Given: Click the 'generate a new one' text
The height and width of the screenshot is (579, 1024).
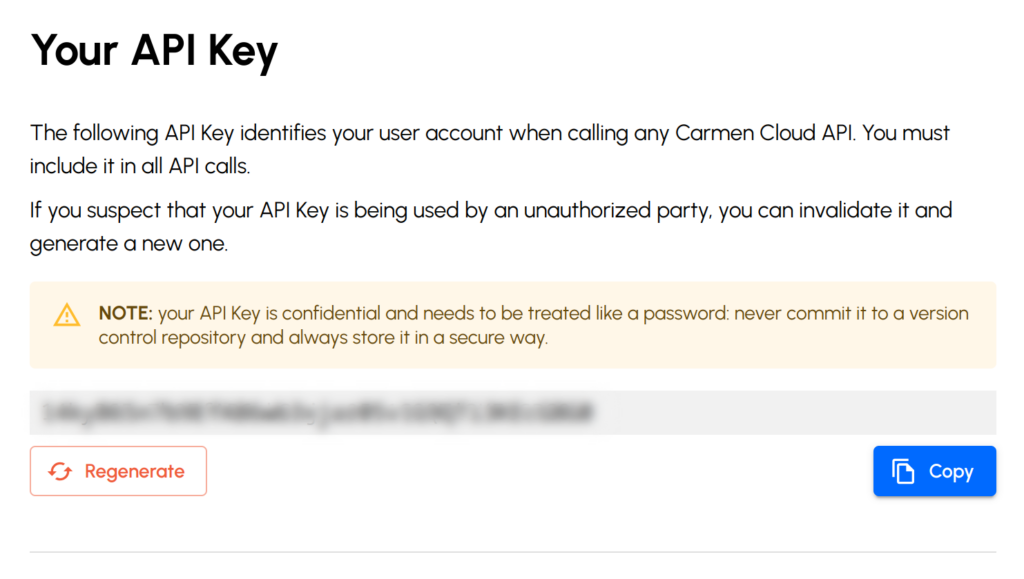Looking at the screenshot, I should pos(129,243).
